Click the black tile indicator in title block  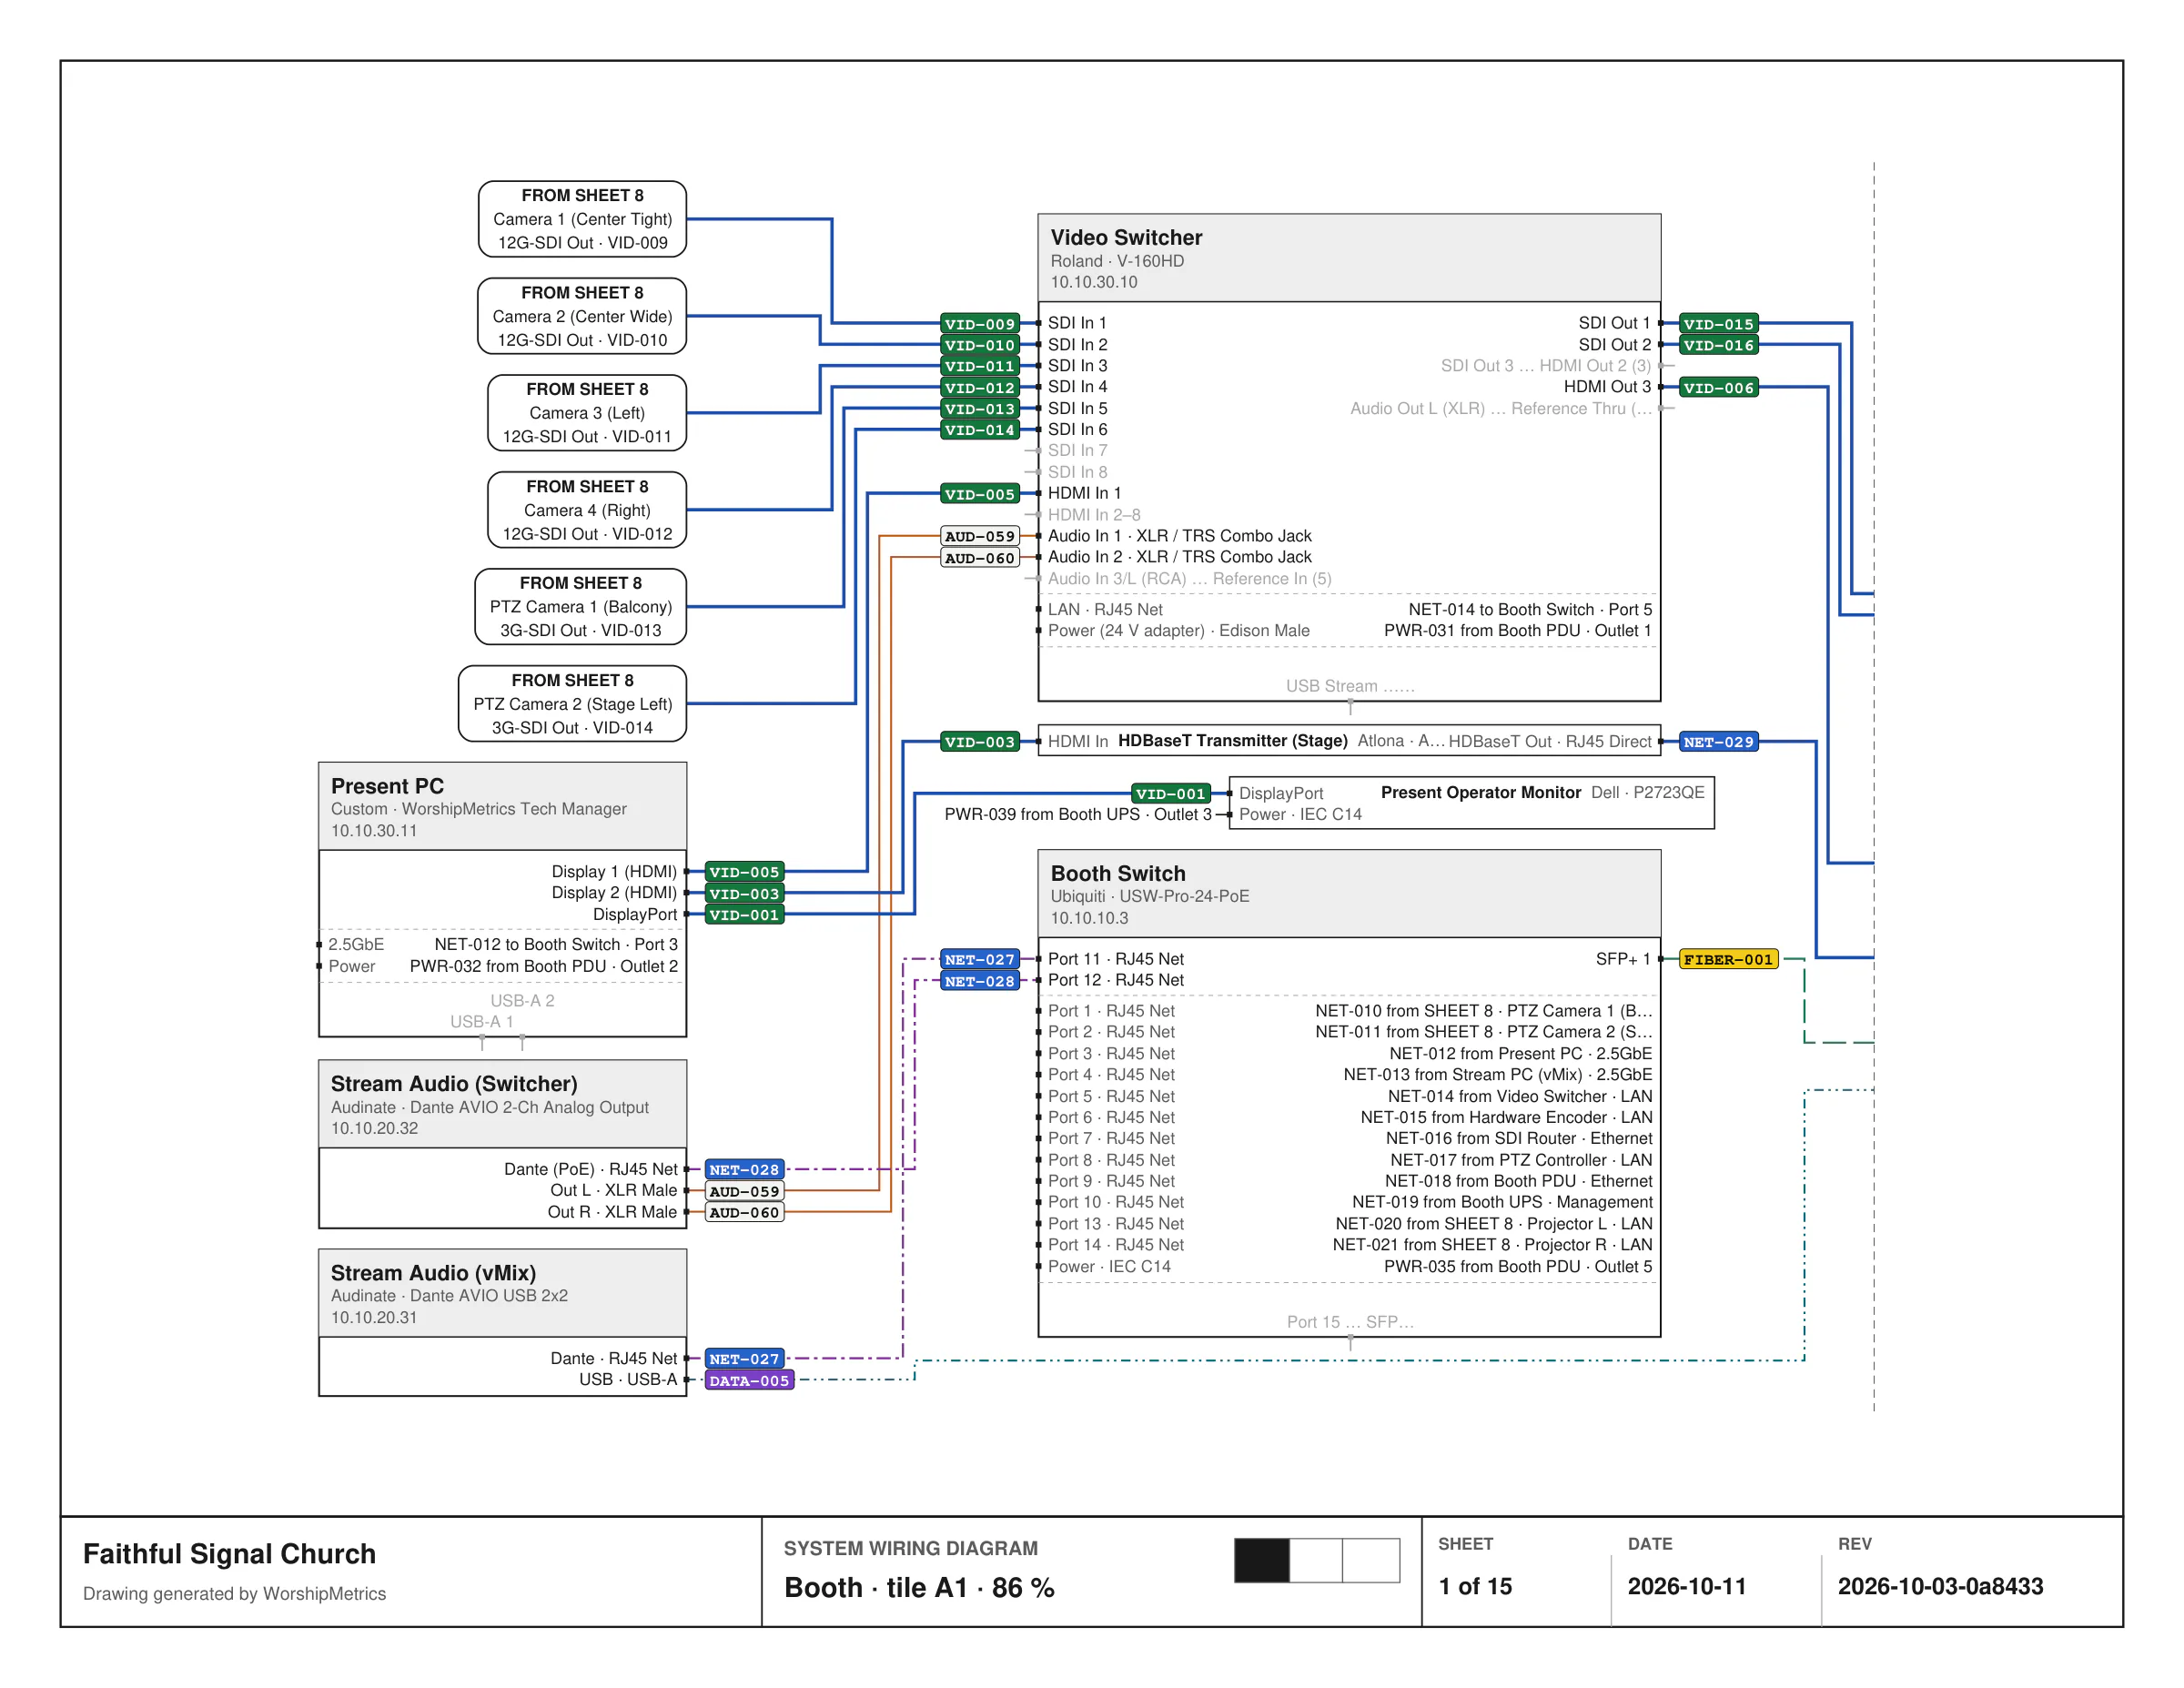pos(1262,1560)
